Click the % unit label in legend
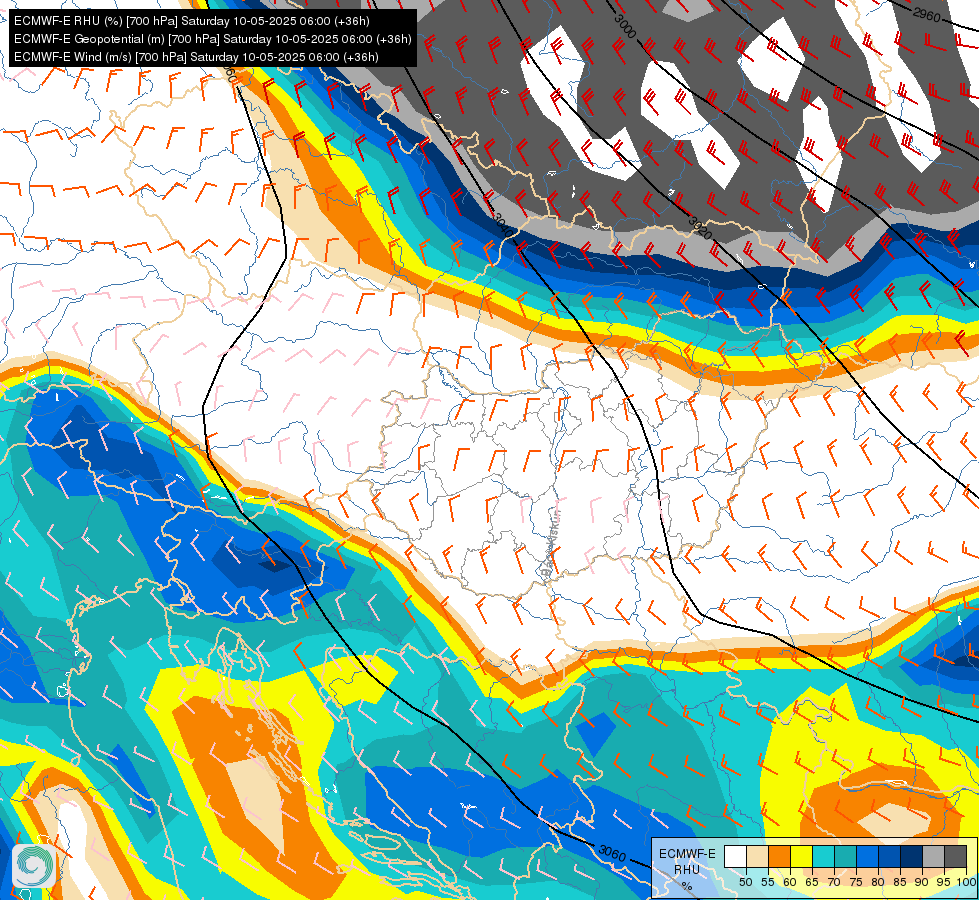Viewport: 979px width, 900px height. click(687, 886)
